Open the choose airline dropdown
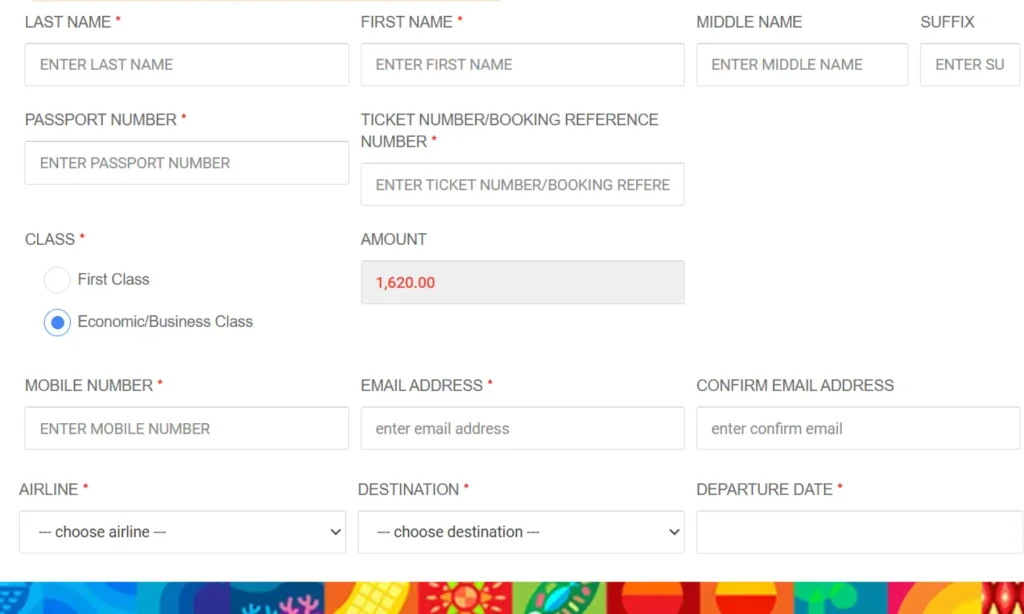The height and width of the screenshot is (614, 1024). click(x=182, y=532)
